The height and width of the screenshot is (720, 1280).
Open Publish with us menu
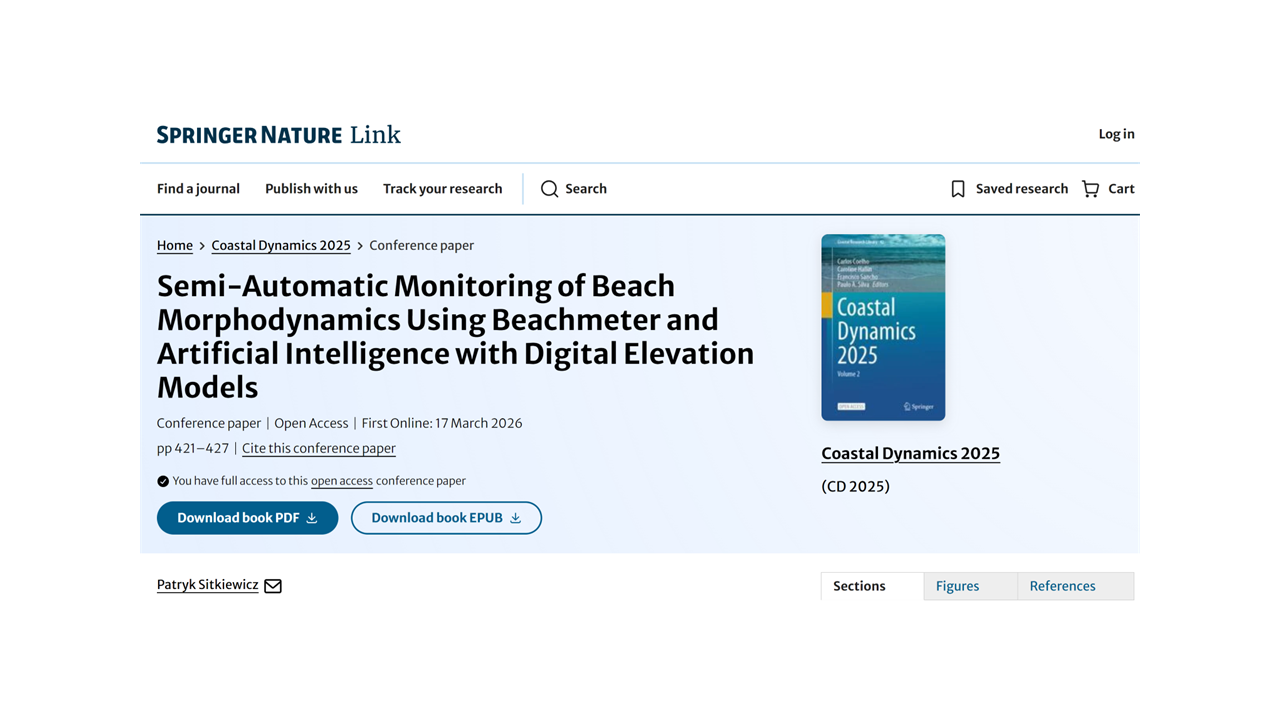pyautogui.click(x=311, y=189)
